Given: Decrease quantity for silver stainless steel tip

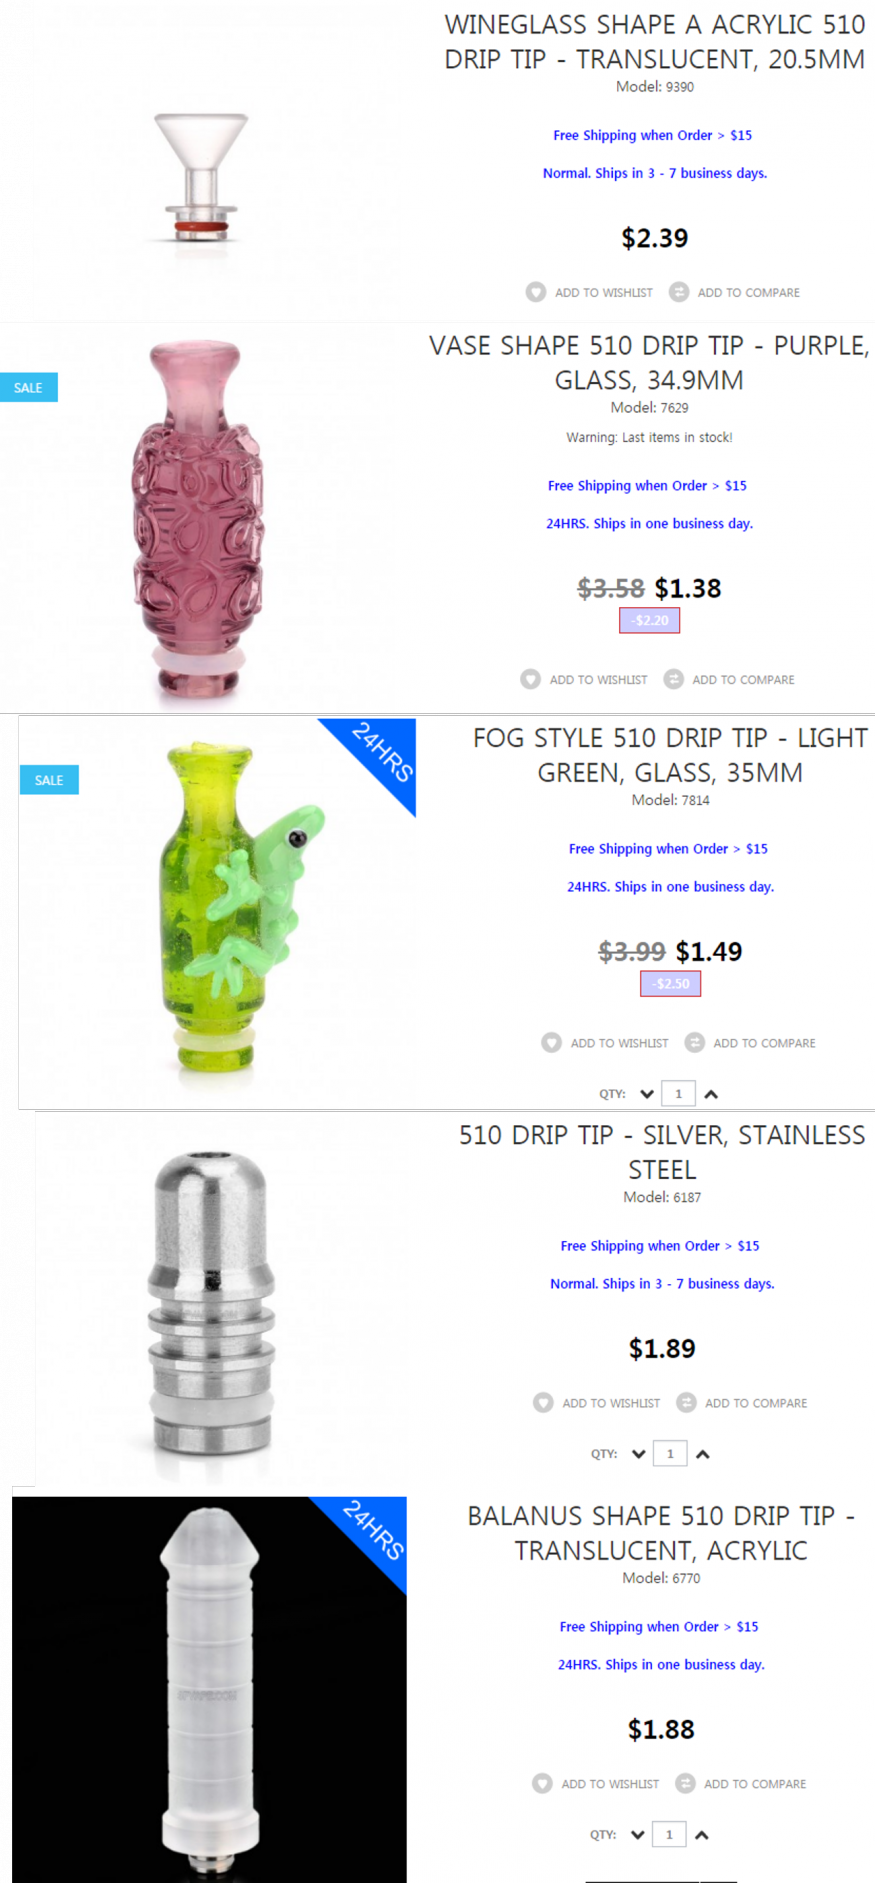Looking at the screenshot, I should [x=639, y=1454].
